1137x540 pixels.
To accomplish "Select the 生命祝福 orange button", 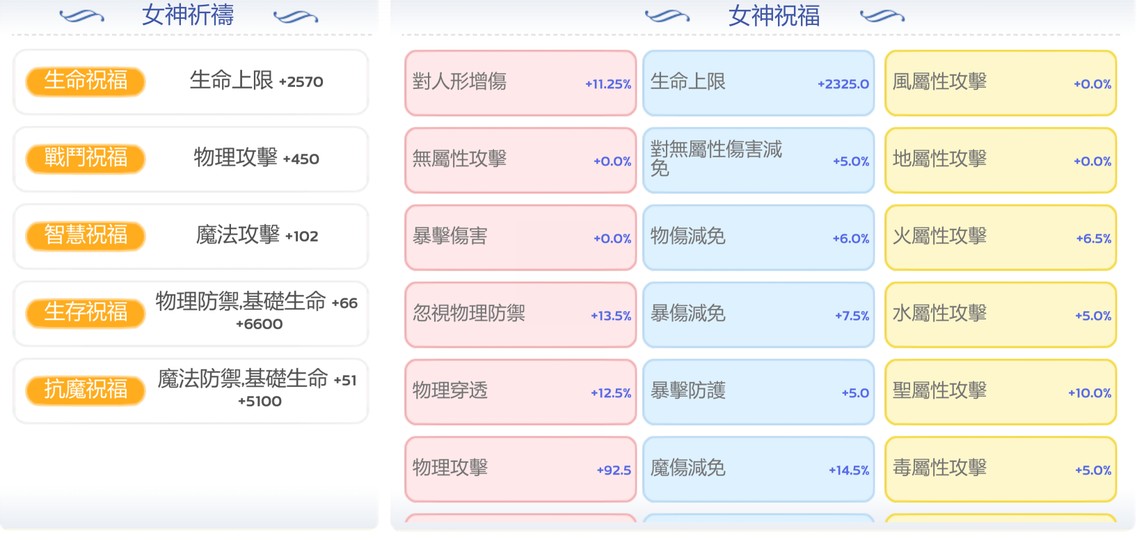I will [x=86, y=81].
